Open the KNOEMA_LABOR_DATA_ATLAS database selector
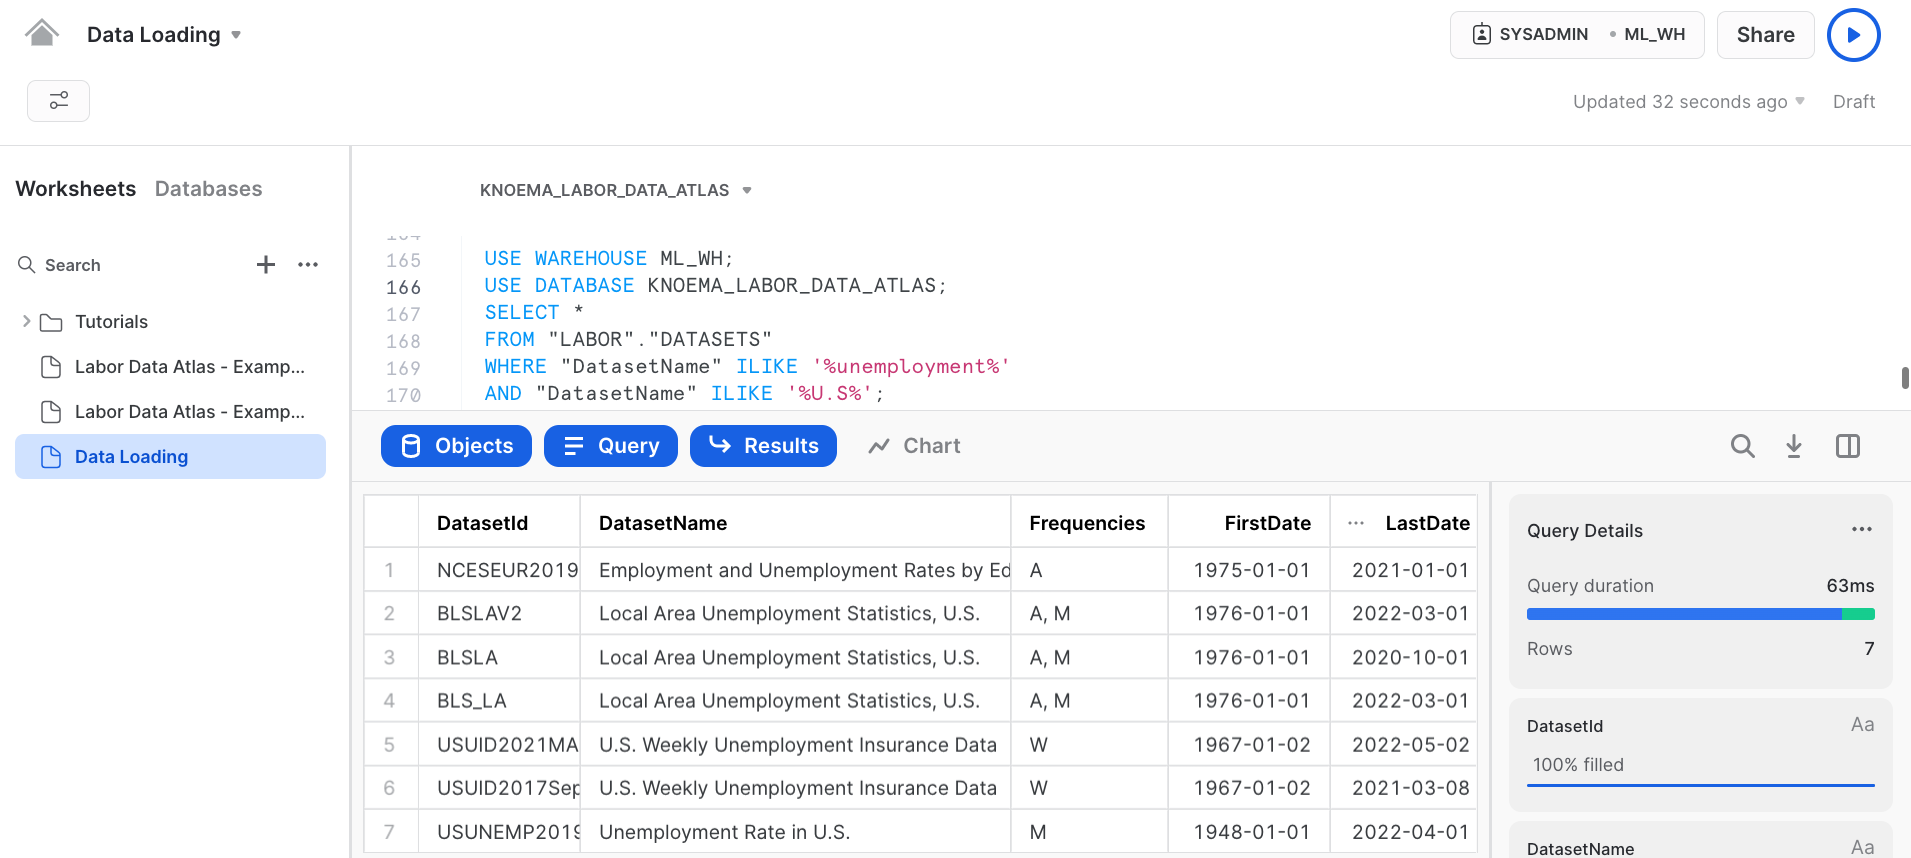This screenshot has height=858, width=1911. pos(615,190)
